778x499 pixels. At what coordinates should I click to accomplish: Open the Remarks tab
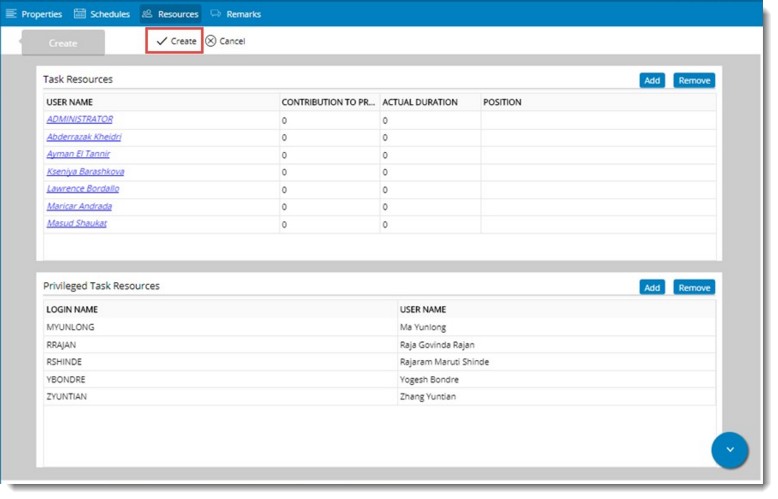[x=243, y=14]
